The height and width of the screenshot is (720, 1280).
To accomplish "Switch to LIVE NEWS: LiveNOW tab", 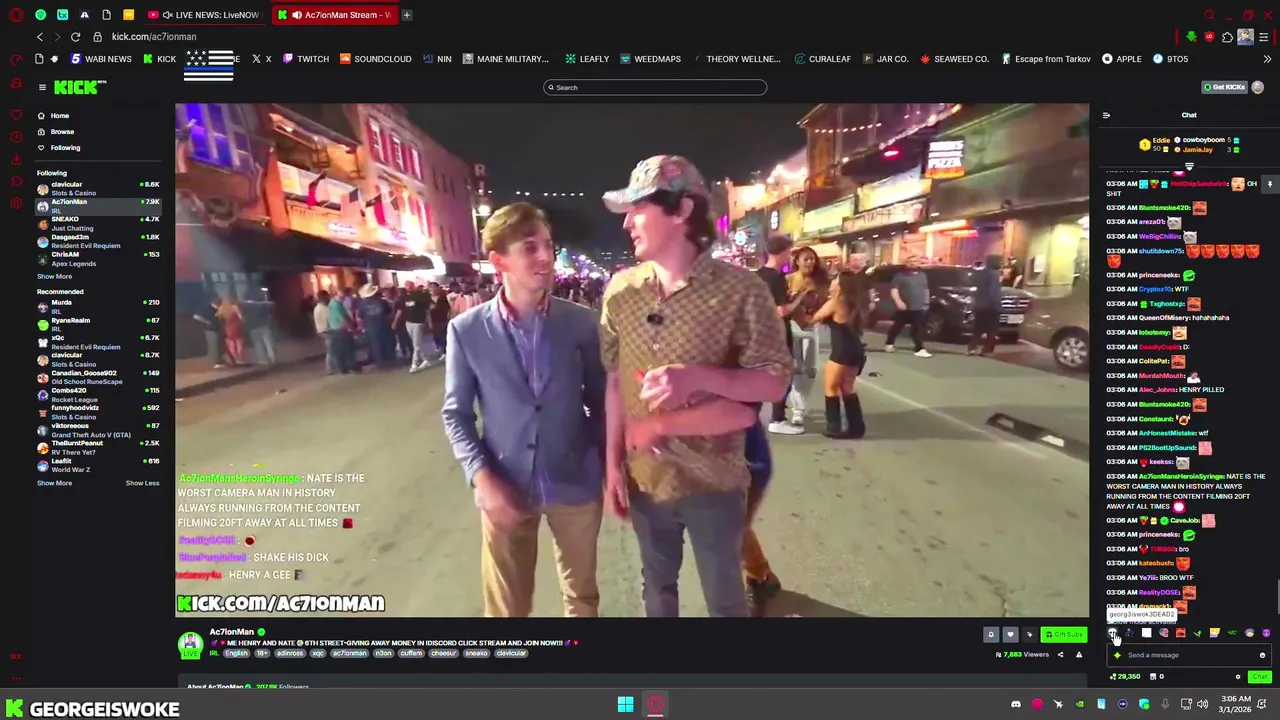I will click(x=207, y=15).
